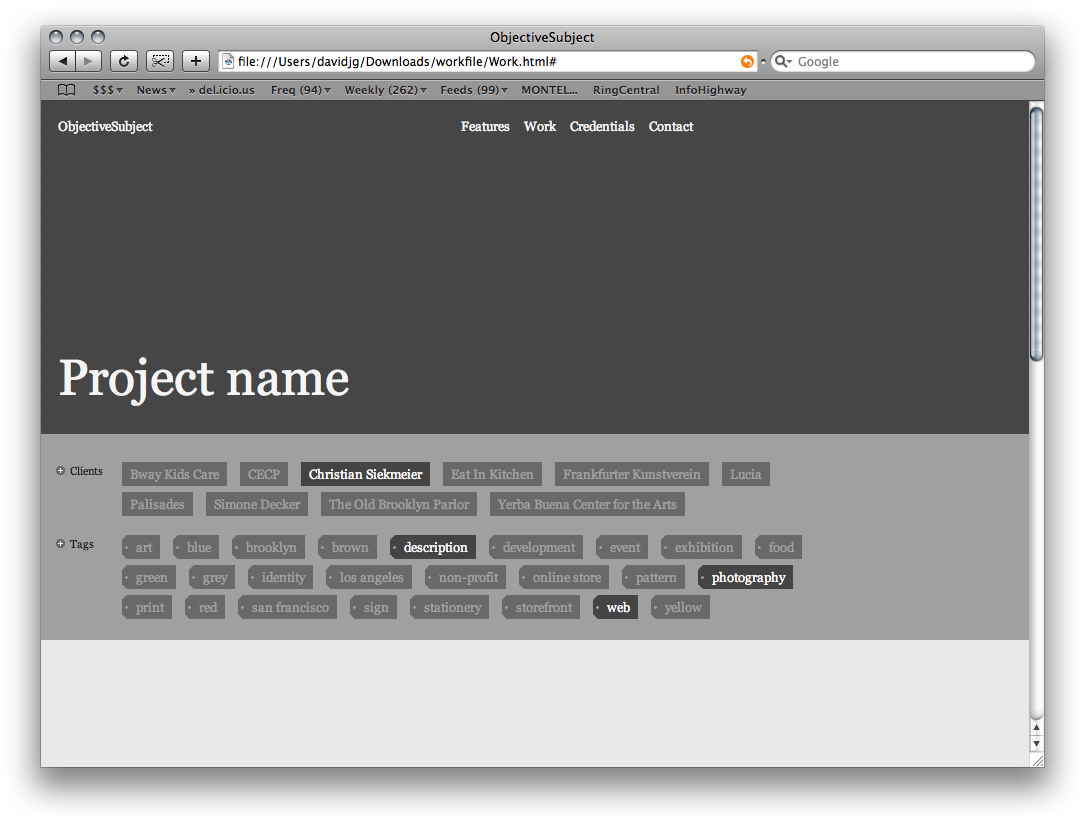Deselect the web tag

coord(615,607)
